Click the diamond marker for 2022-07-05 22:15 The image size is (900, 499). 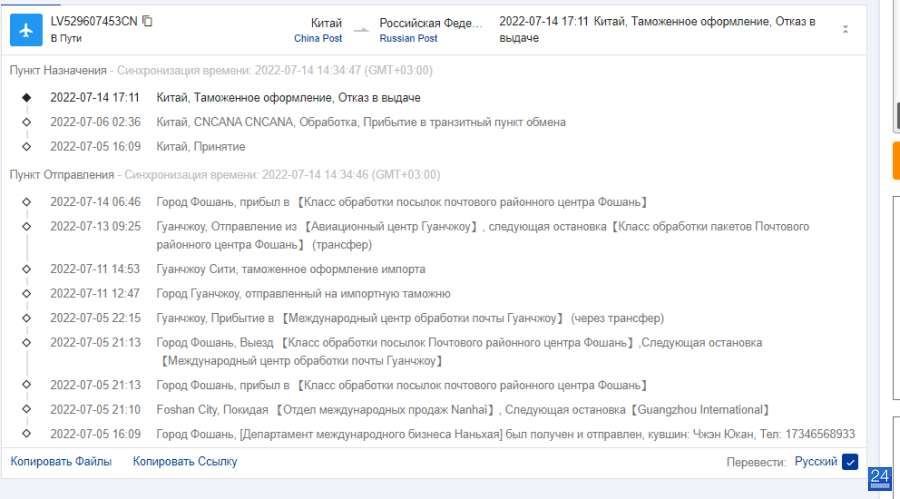pos(26,318)
